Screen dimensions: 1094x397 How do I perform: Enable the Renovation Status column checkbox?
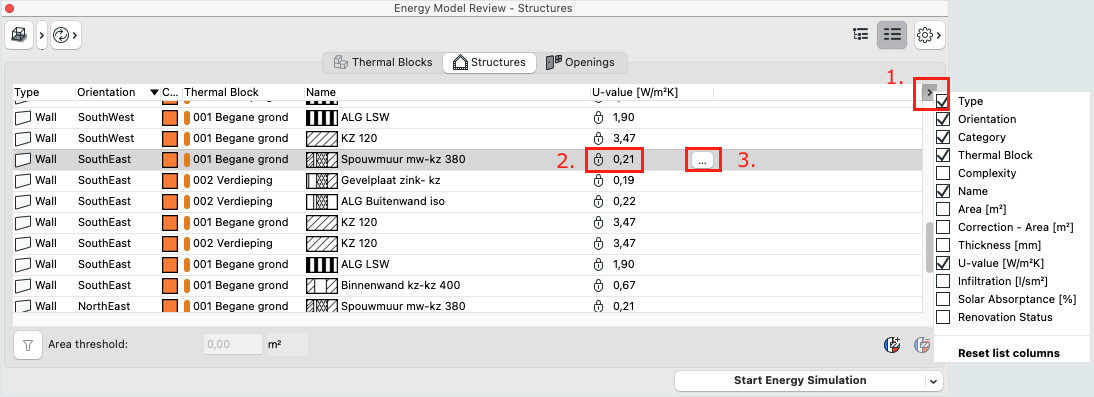tap(943, 317)
